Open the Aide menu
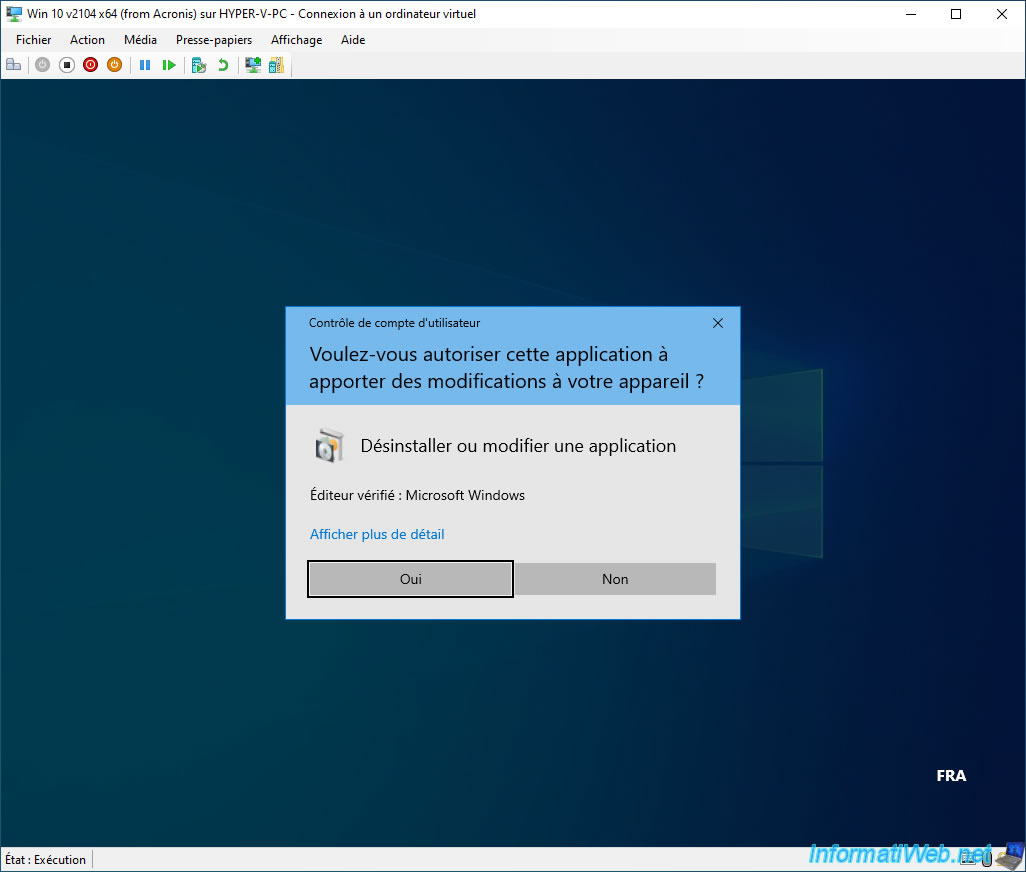Screen dimensions: 1026x872 [353, 40]
